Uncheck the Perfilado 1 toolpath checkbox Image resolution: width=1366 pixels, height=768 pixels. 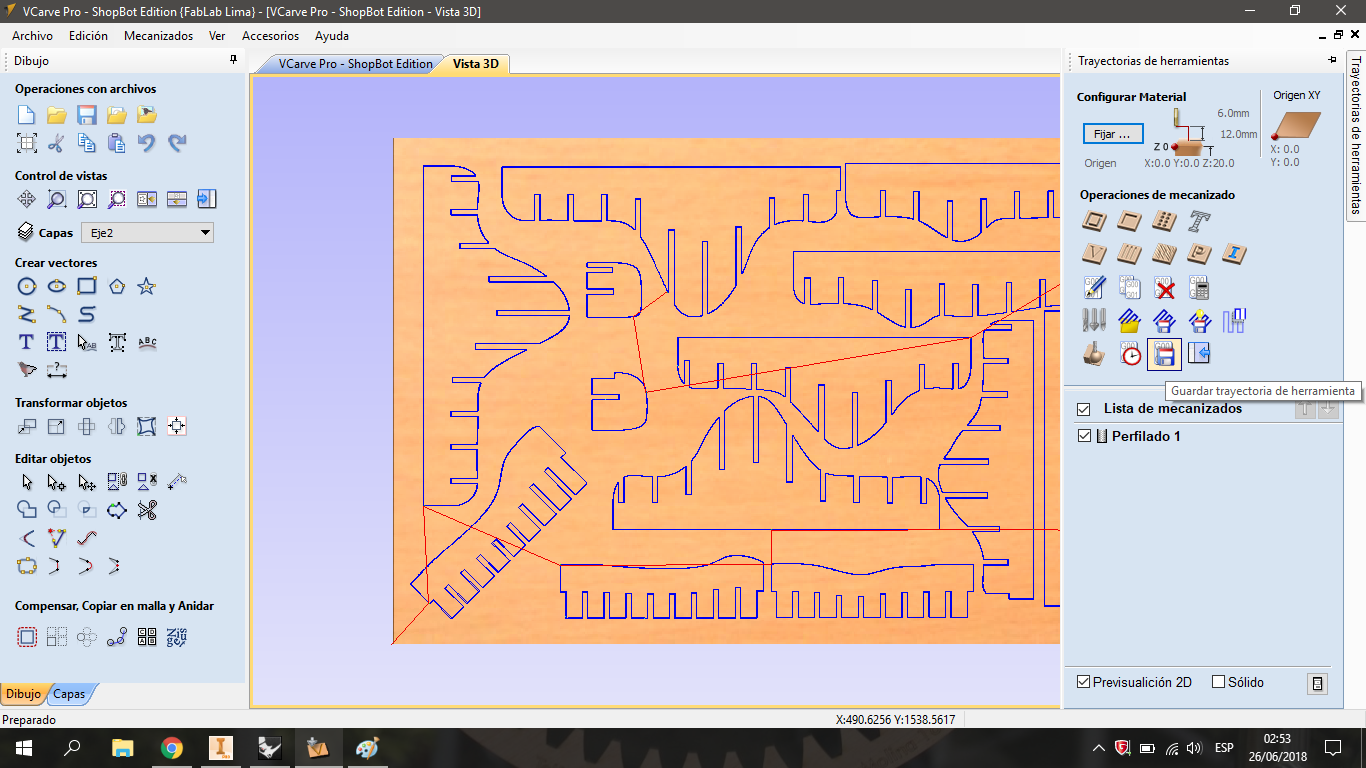[x=1084, y=436]
